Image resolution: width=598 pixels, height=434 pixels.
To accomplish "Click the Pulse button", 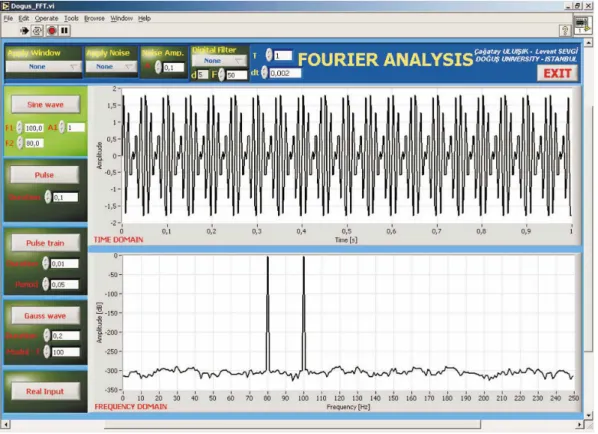I will pos(44,175).
